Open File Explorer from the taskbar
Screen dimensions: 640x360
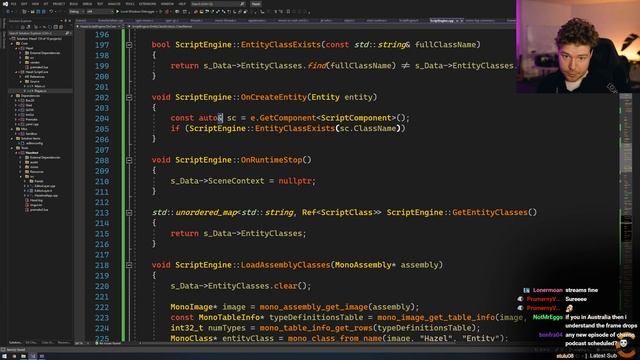(x=23, y=356)
